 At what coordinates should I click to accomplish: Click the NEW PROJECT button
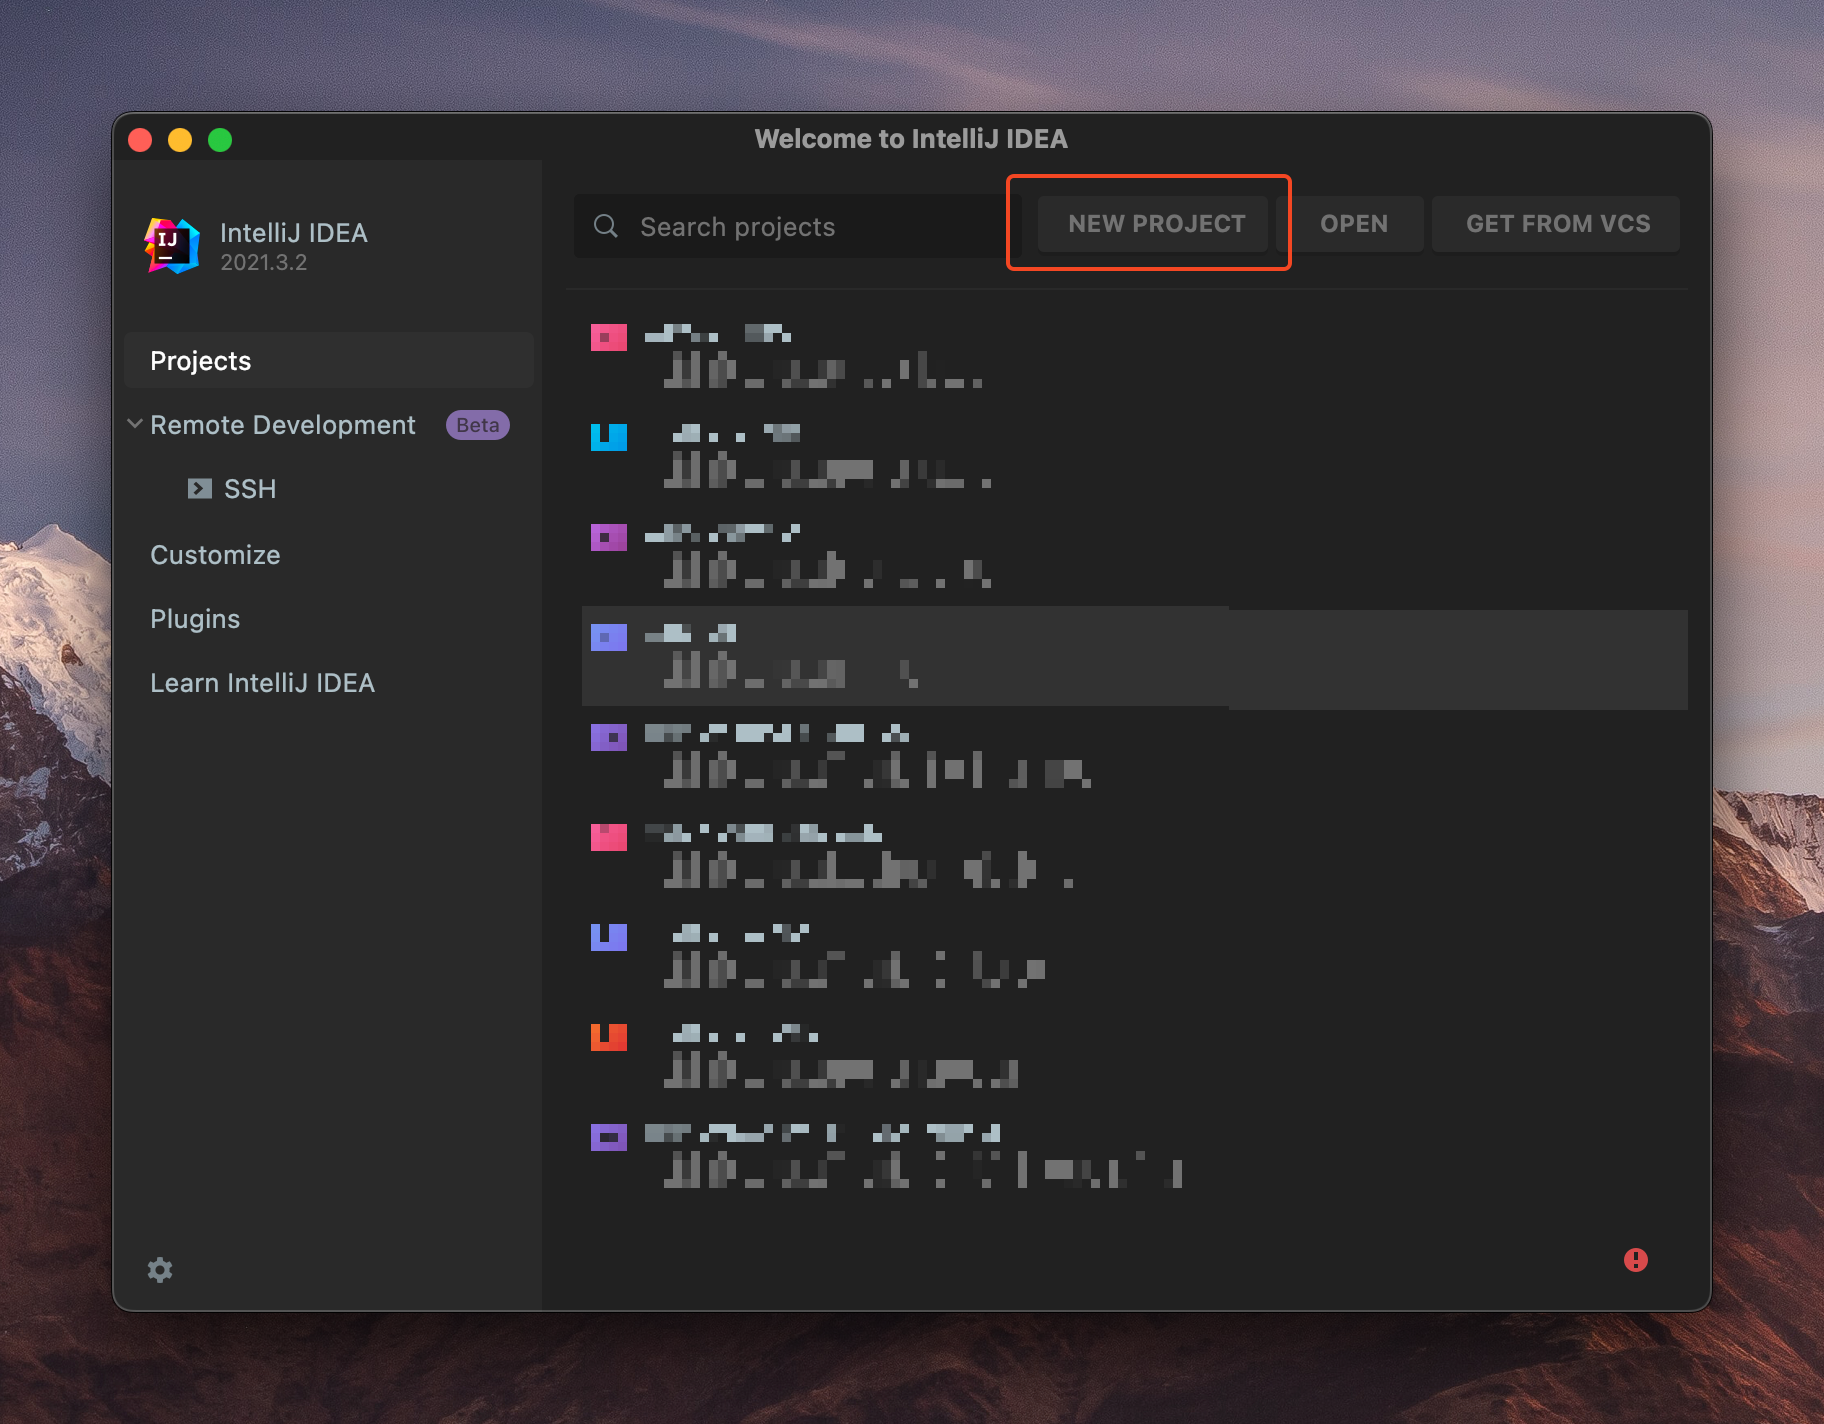pos(1155,224)
